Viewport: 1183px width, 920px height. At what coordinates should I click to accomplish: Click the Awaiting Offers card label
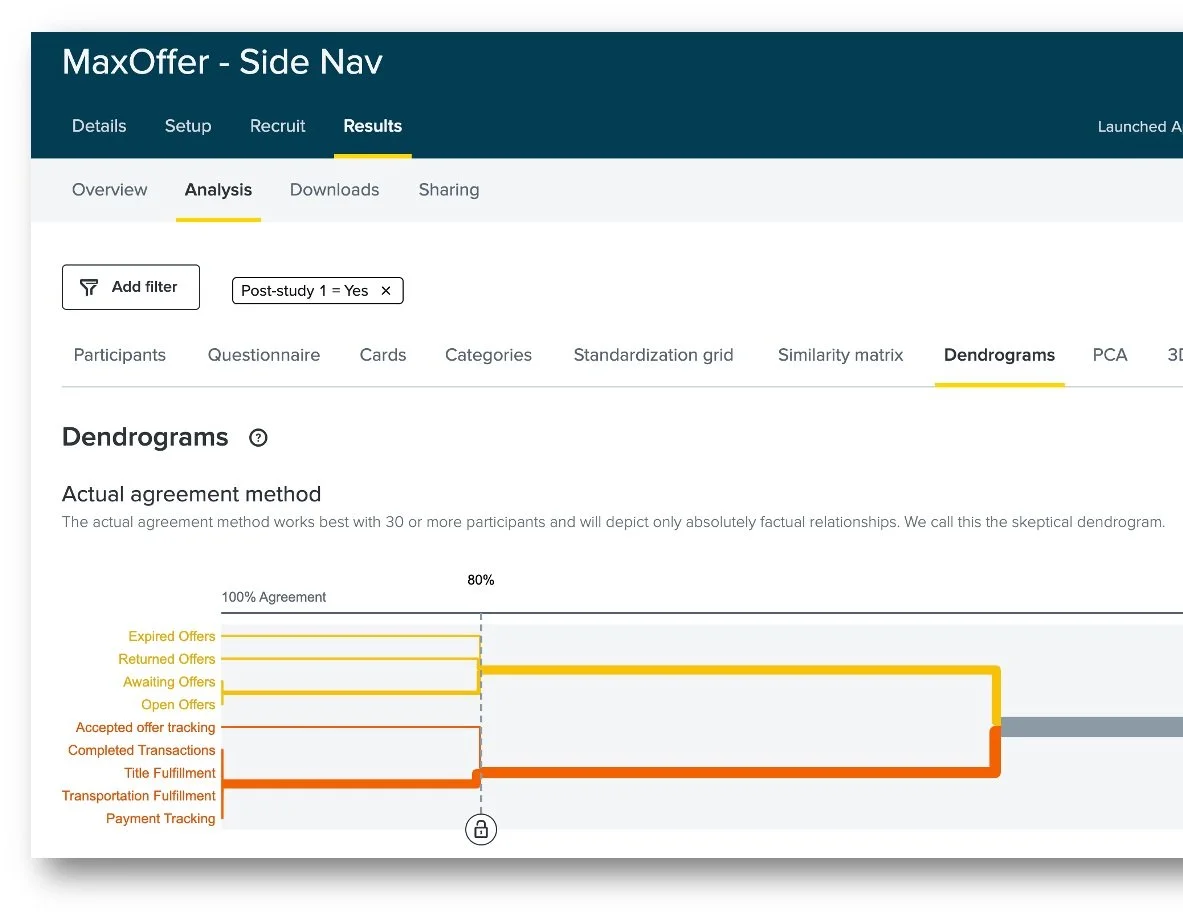169,682
